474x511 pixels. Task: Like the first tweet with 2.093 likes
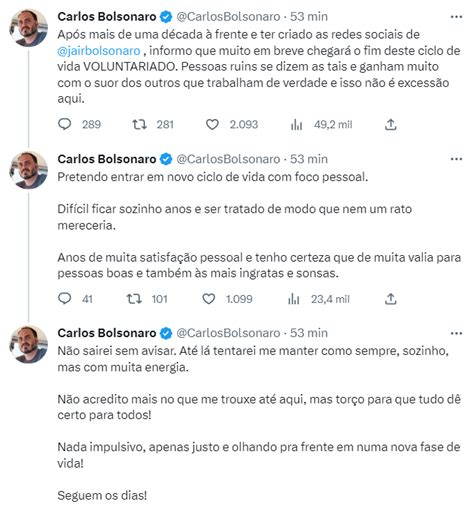click(212, 124)
